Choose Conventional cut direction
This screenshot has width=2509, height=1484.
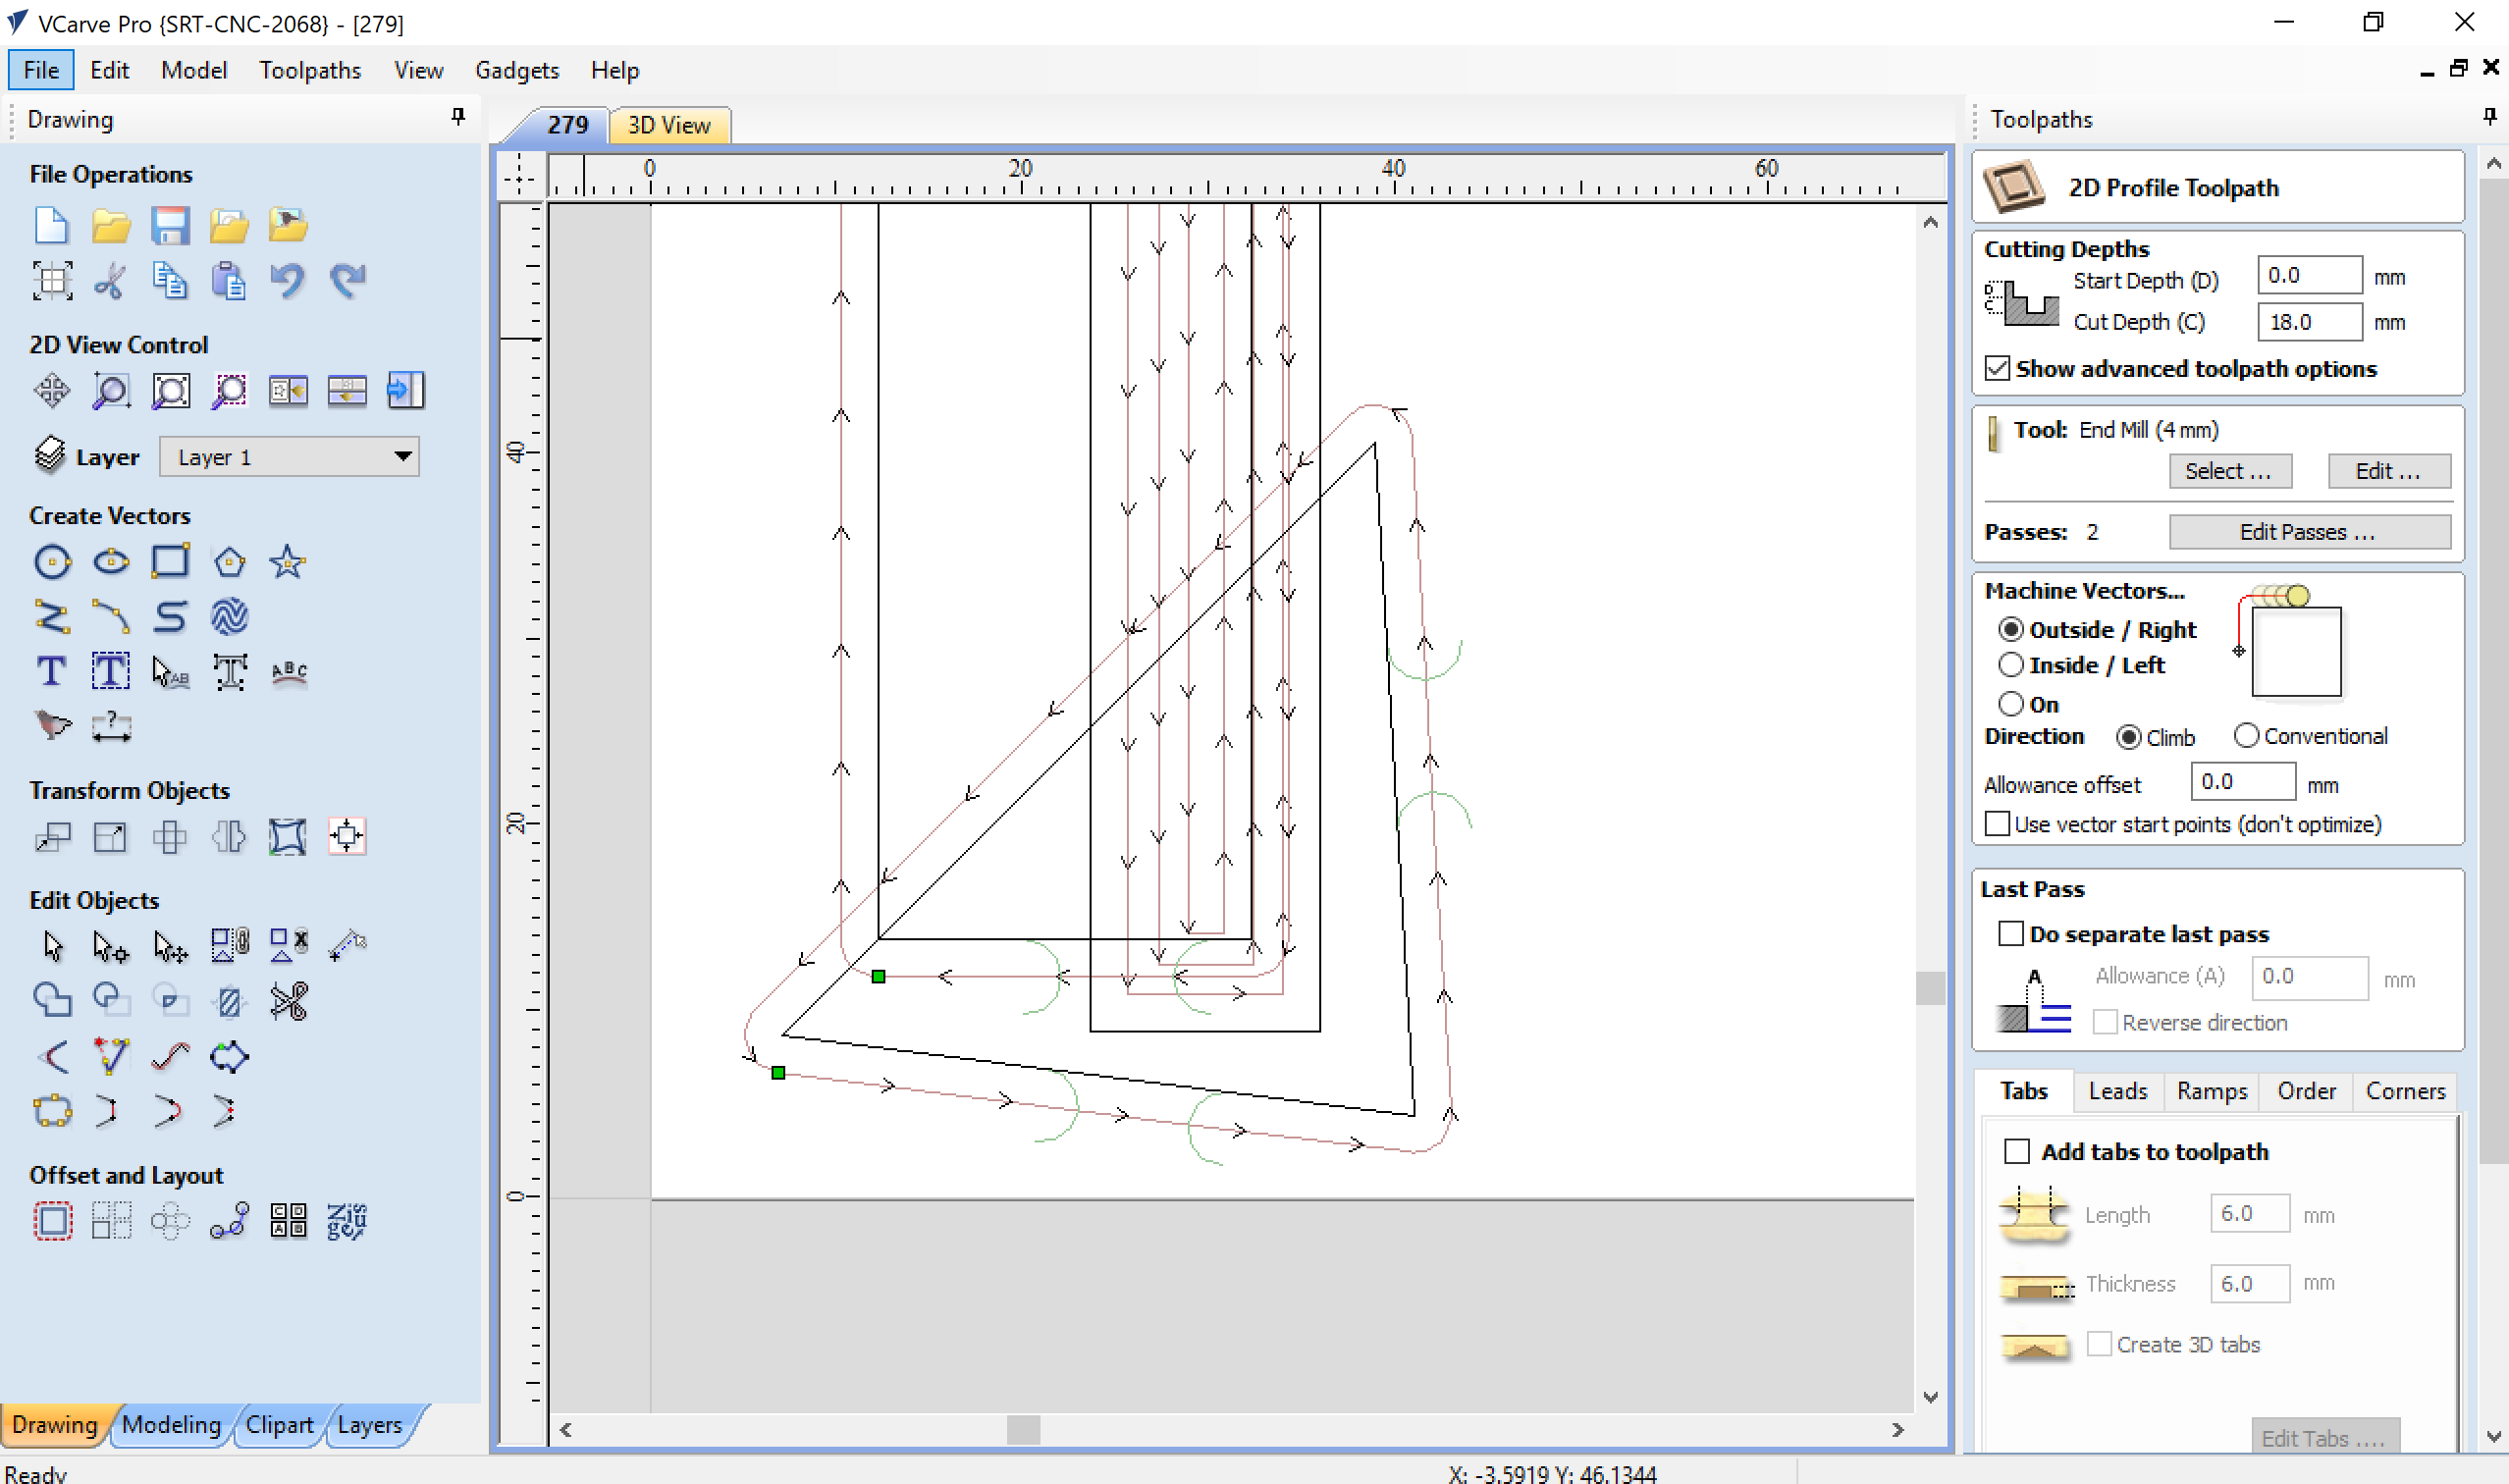tap(2246, 736)
